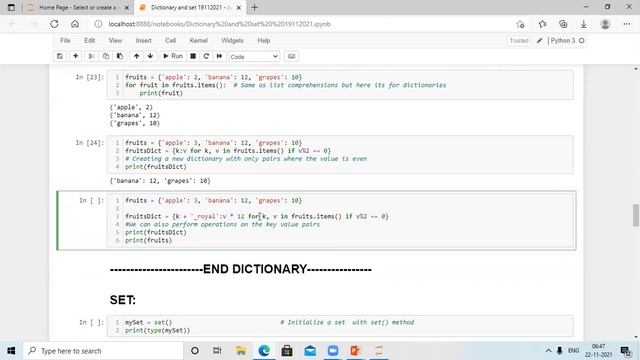Open a new browser tab
Image resolution: width=640 pixels, height=360 pixels.
coord(254,7)
